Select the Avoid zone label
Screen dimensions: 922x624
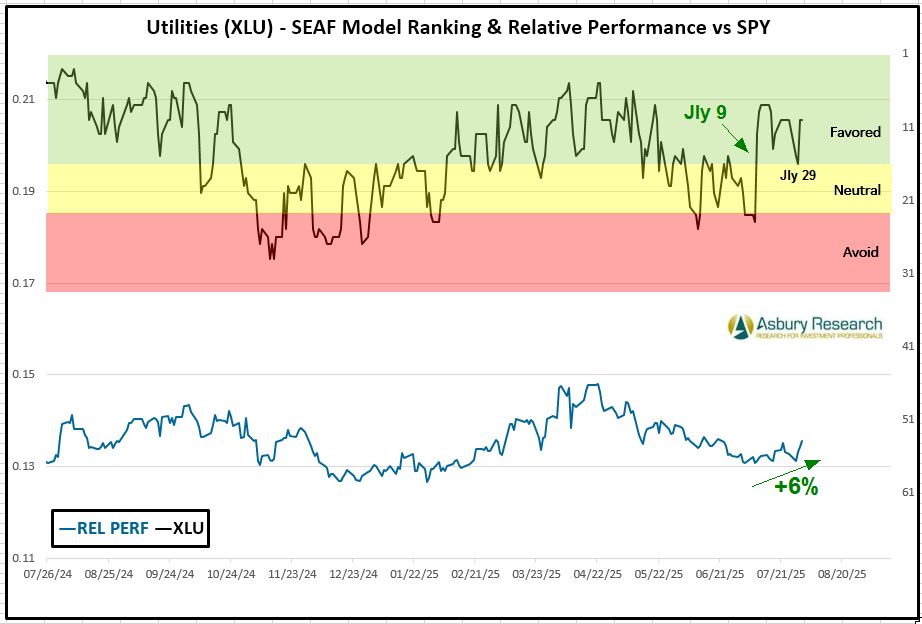pyautogui.click(x=860, y=252)
